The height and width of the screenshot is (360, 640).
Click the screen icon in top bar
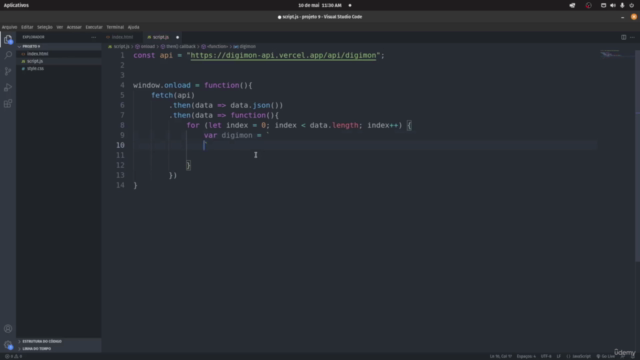(603, 5)
